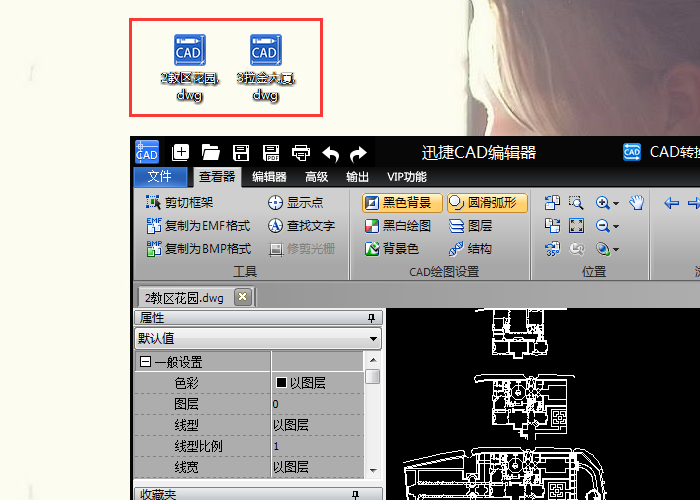
Task: Pin the 收藏夹 favorites panel
Action: click(x=355, y=495)
